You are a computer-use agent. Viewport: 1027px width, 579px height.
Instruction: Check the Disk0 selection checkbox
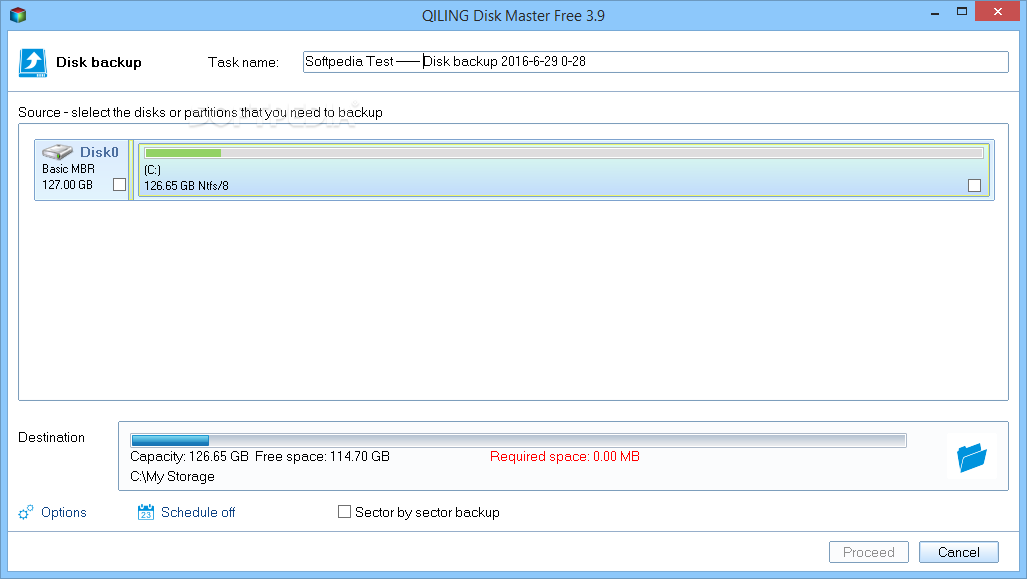click(x=119, y=185)
